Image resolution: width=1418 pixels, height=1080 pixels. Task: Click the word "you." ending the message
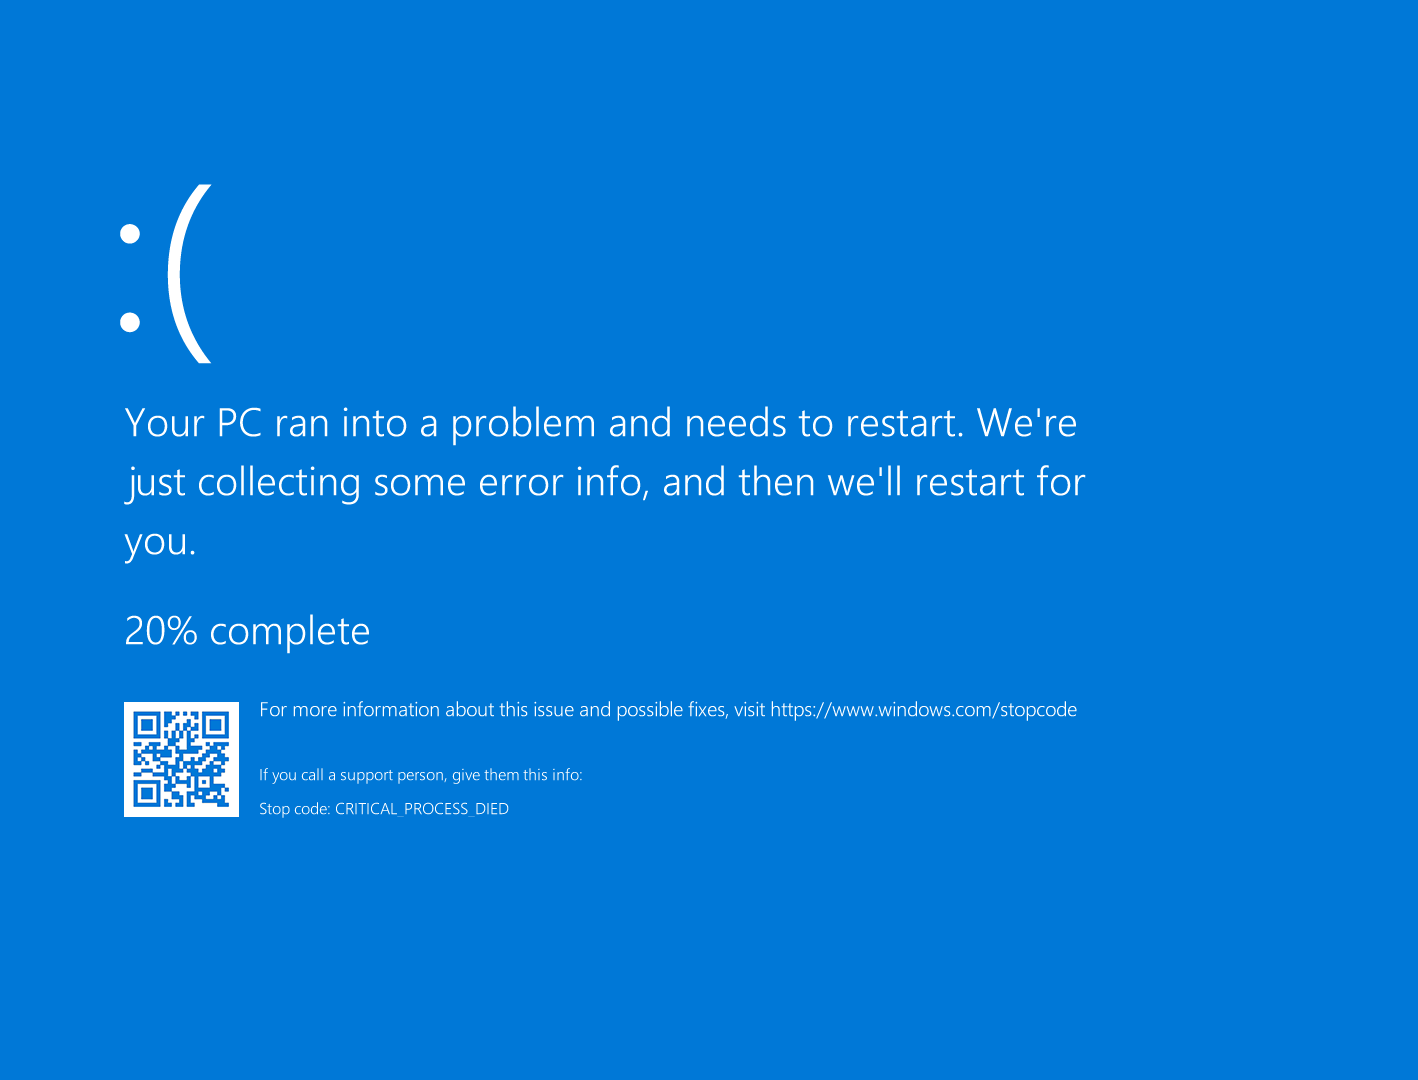click(x=160, y=541)
